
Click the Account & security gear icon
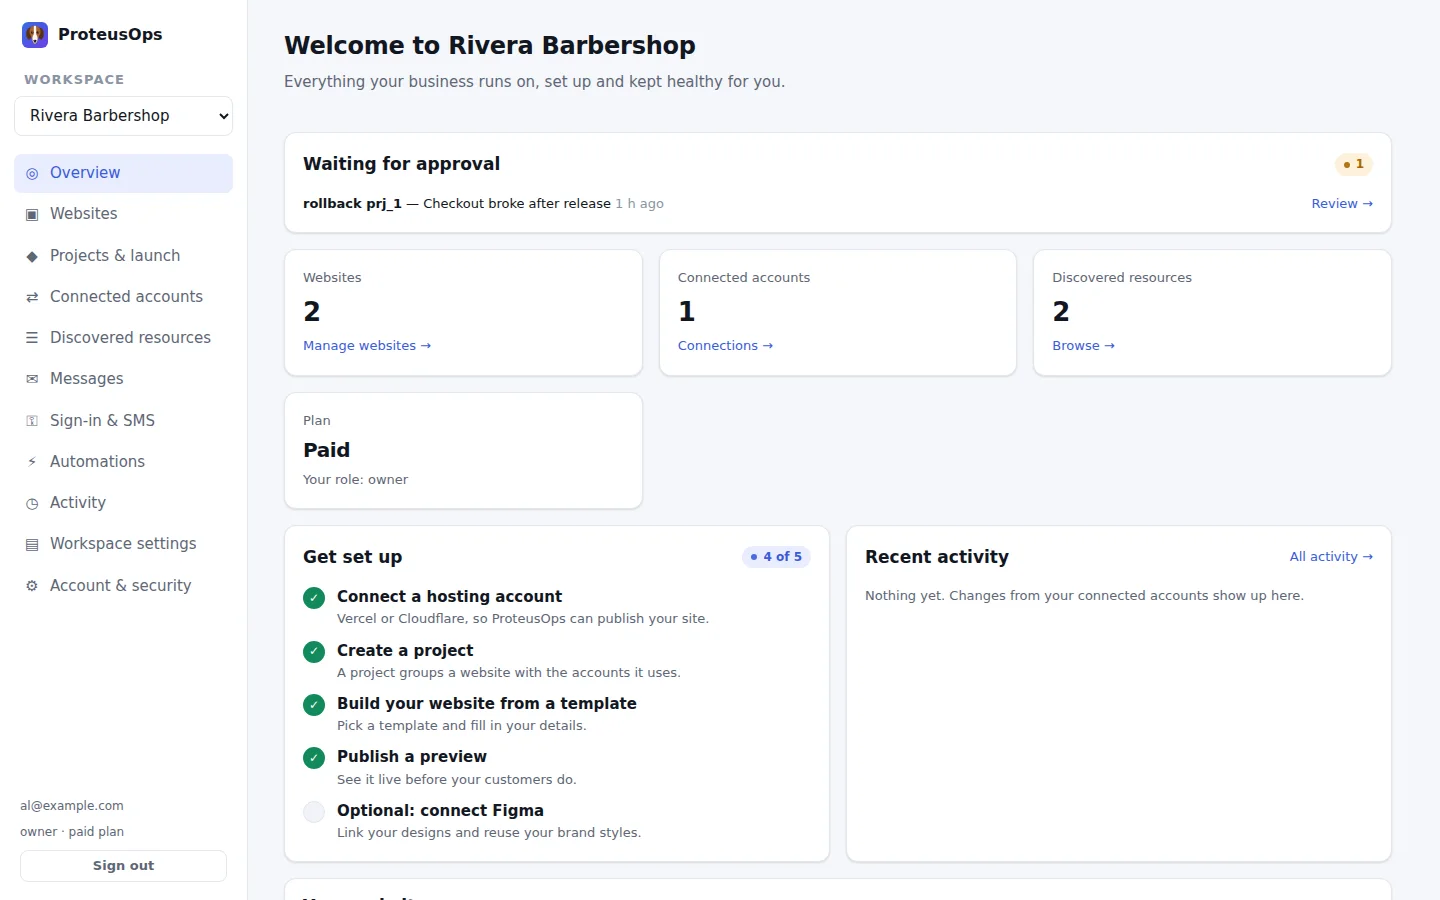[32, 586]
